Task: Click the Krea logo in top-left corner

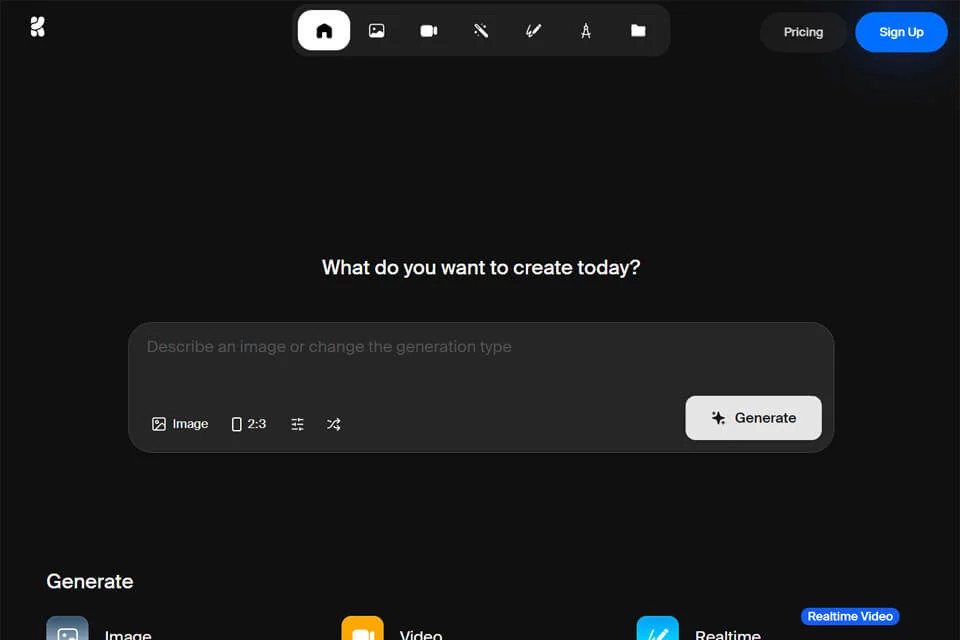Action: tap(37, 27)
